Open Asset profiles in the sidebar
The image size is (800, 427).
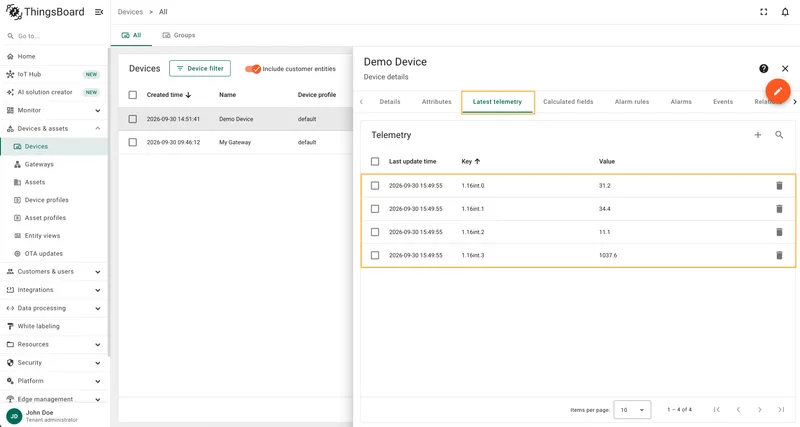[54, 218]
